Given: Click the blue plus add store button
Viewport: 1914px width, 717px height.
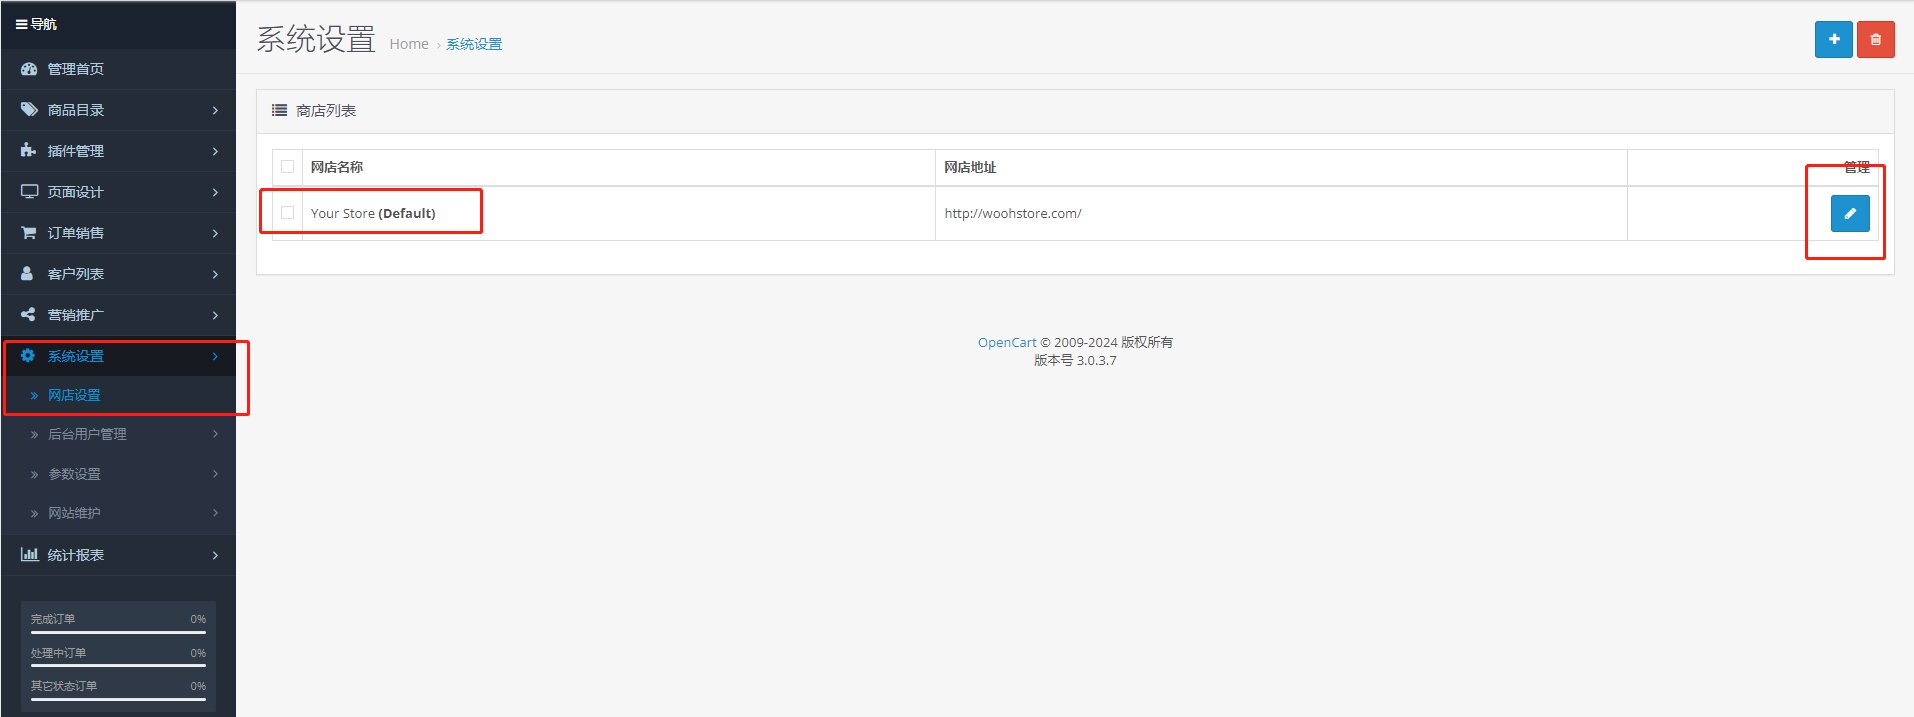Looking at the screenshot, I should click(1833, 39).
